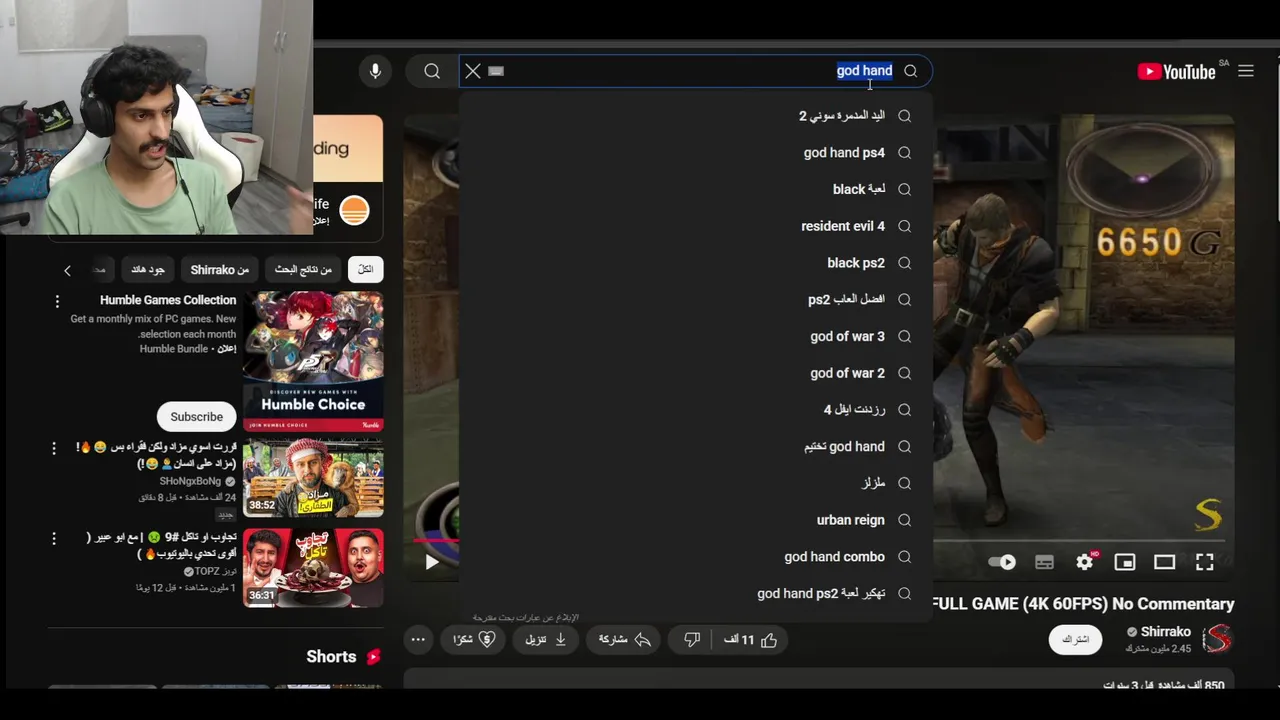
Task: Show more filter chips with the arrow
Action: (67, 270)
